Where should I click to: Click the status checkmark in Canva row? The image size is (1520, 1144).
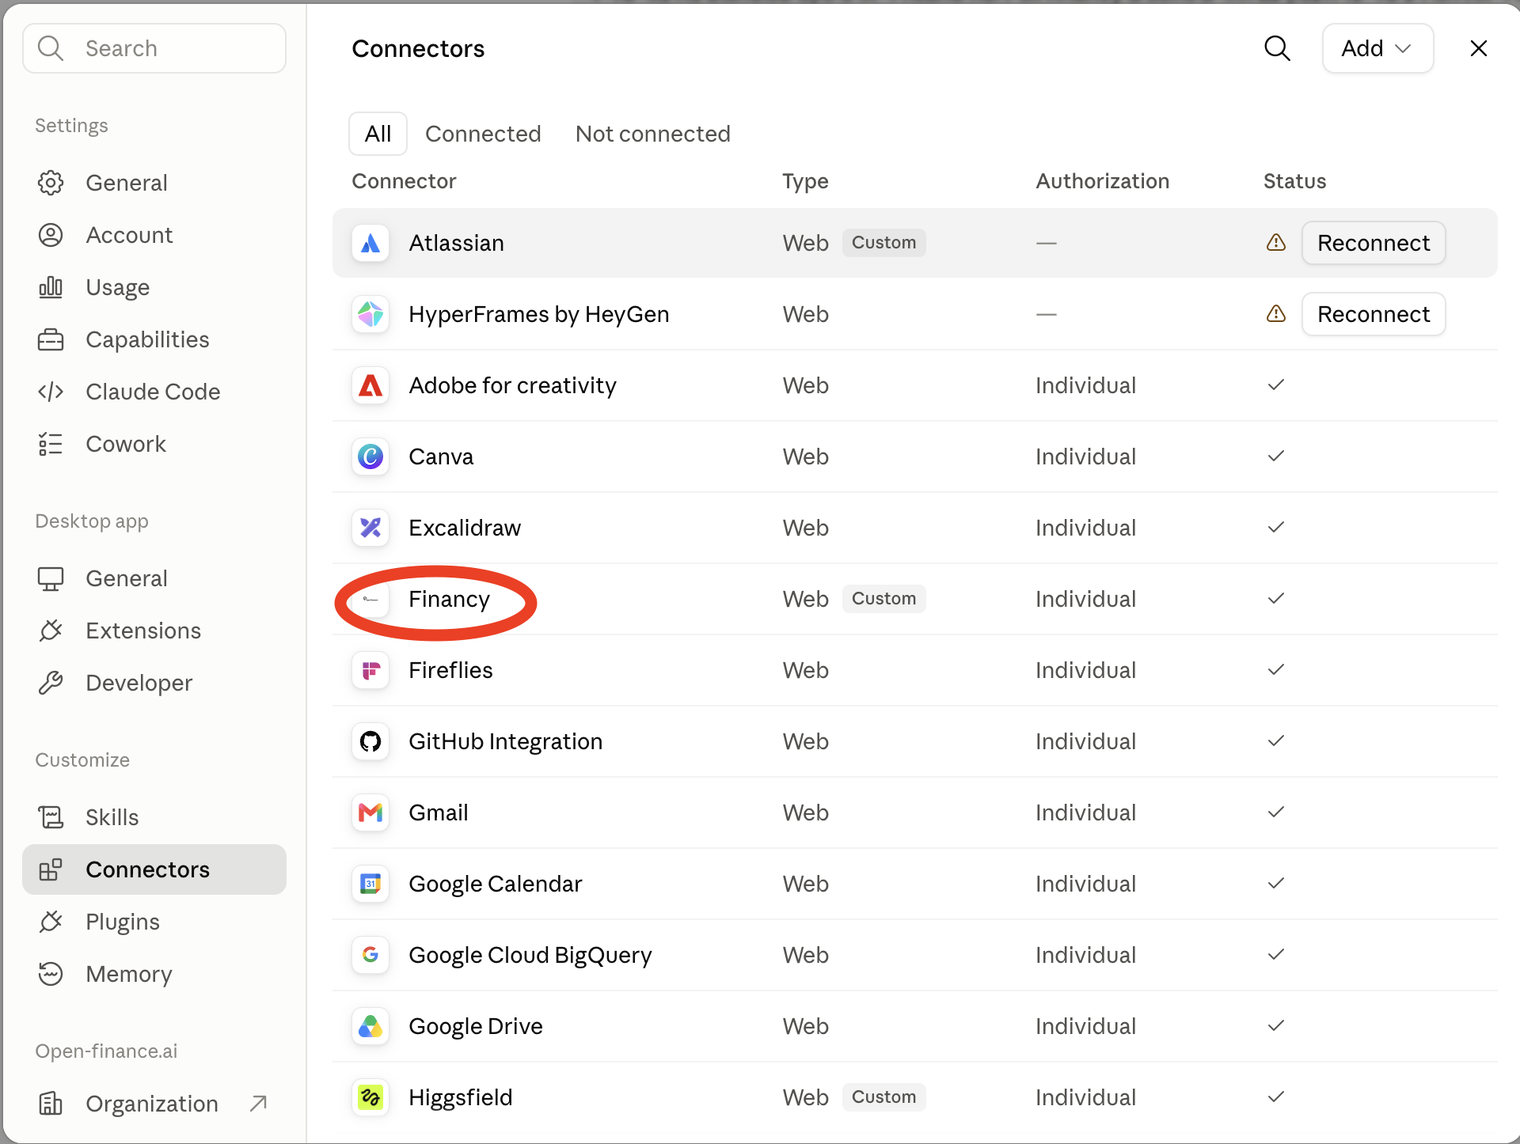pos(1276,457)
